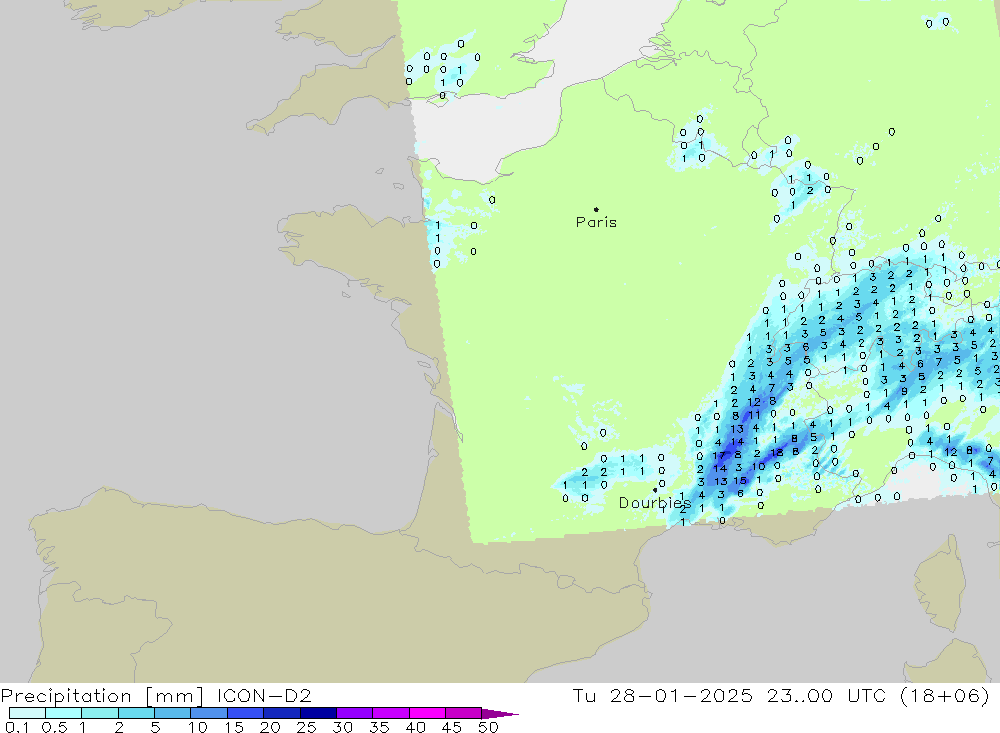Click the black dot marking Paris
Viewport: 1000px width, 733px height.
[x=596, y=209]
